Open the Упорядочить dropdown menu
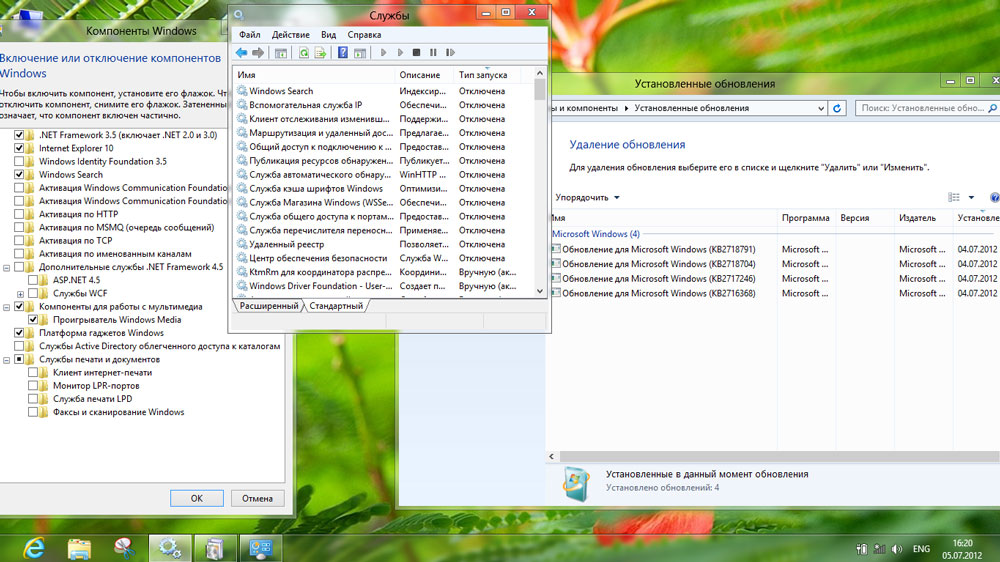1000x562 pixels. coord(588,198)
